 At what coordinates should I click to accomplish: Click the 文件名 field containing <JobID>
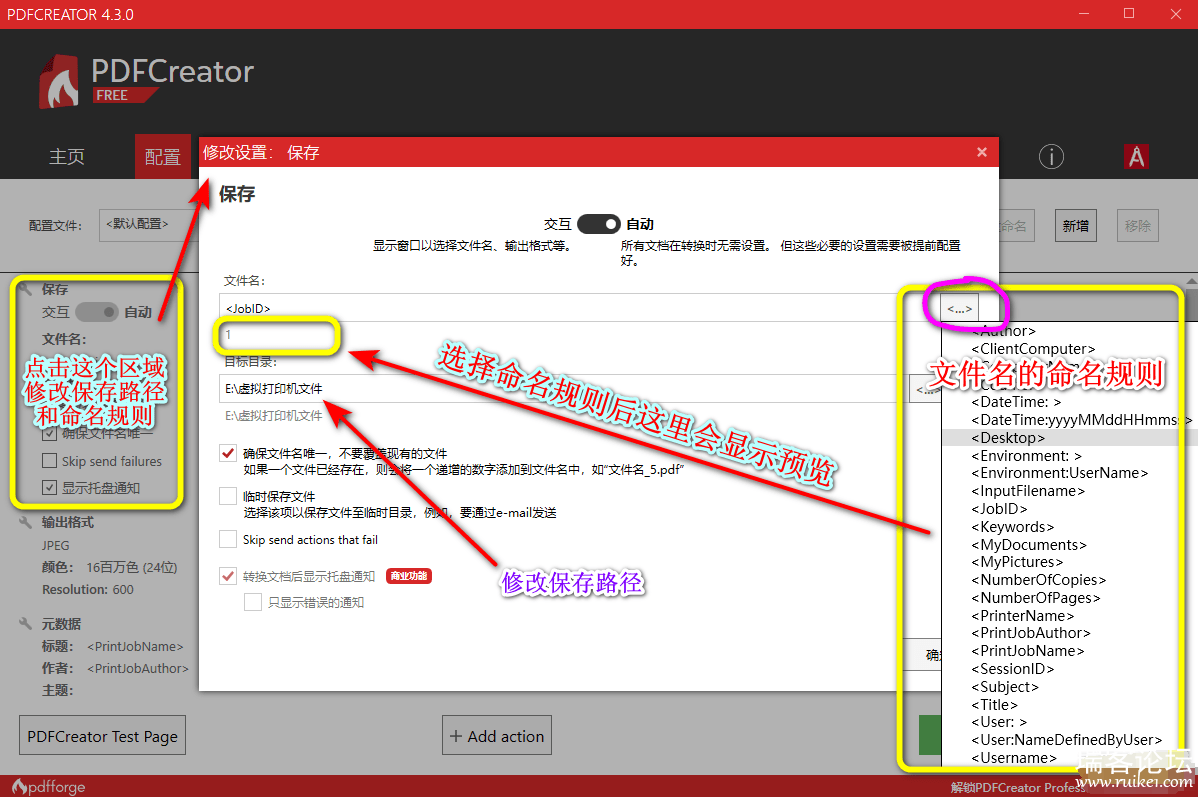pos(580,308)
